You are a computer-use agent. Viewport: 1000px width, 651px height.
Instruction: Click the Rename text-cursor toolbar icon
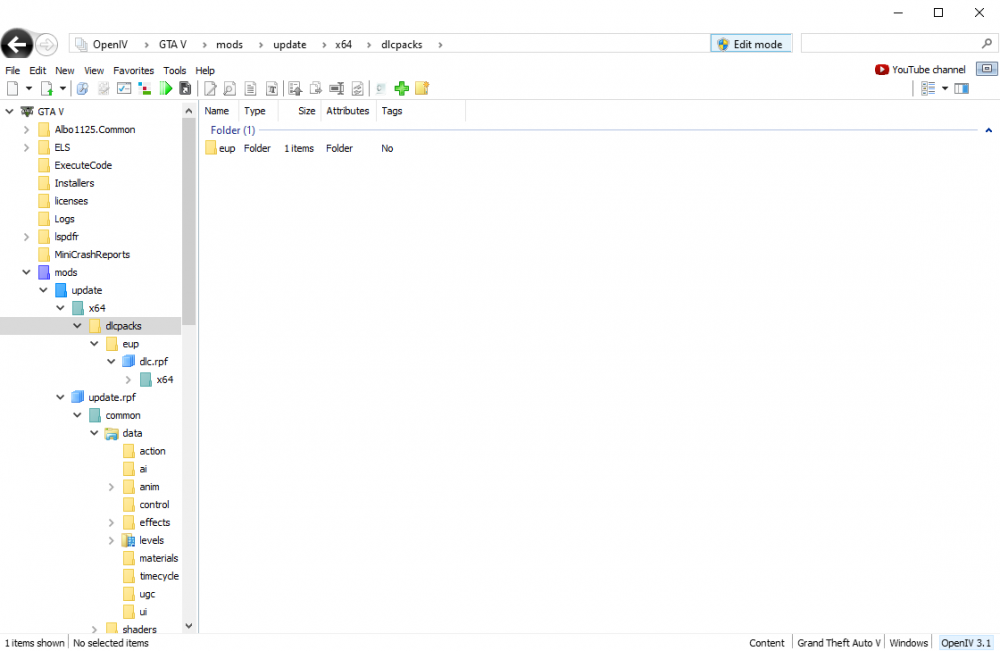click(337, 89)
